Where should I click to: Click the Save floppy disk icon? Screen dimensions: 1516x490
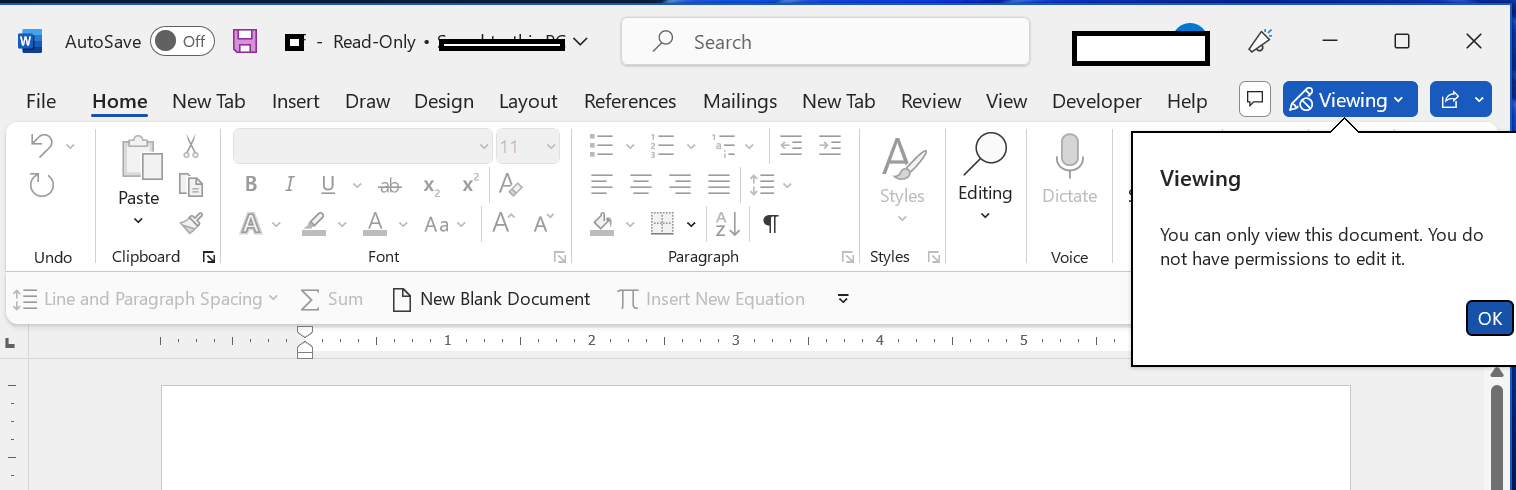245,41
